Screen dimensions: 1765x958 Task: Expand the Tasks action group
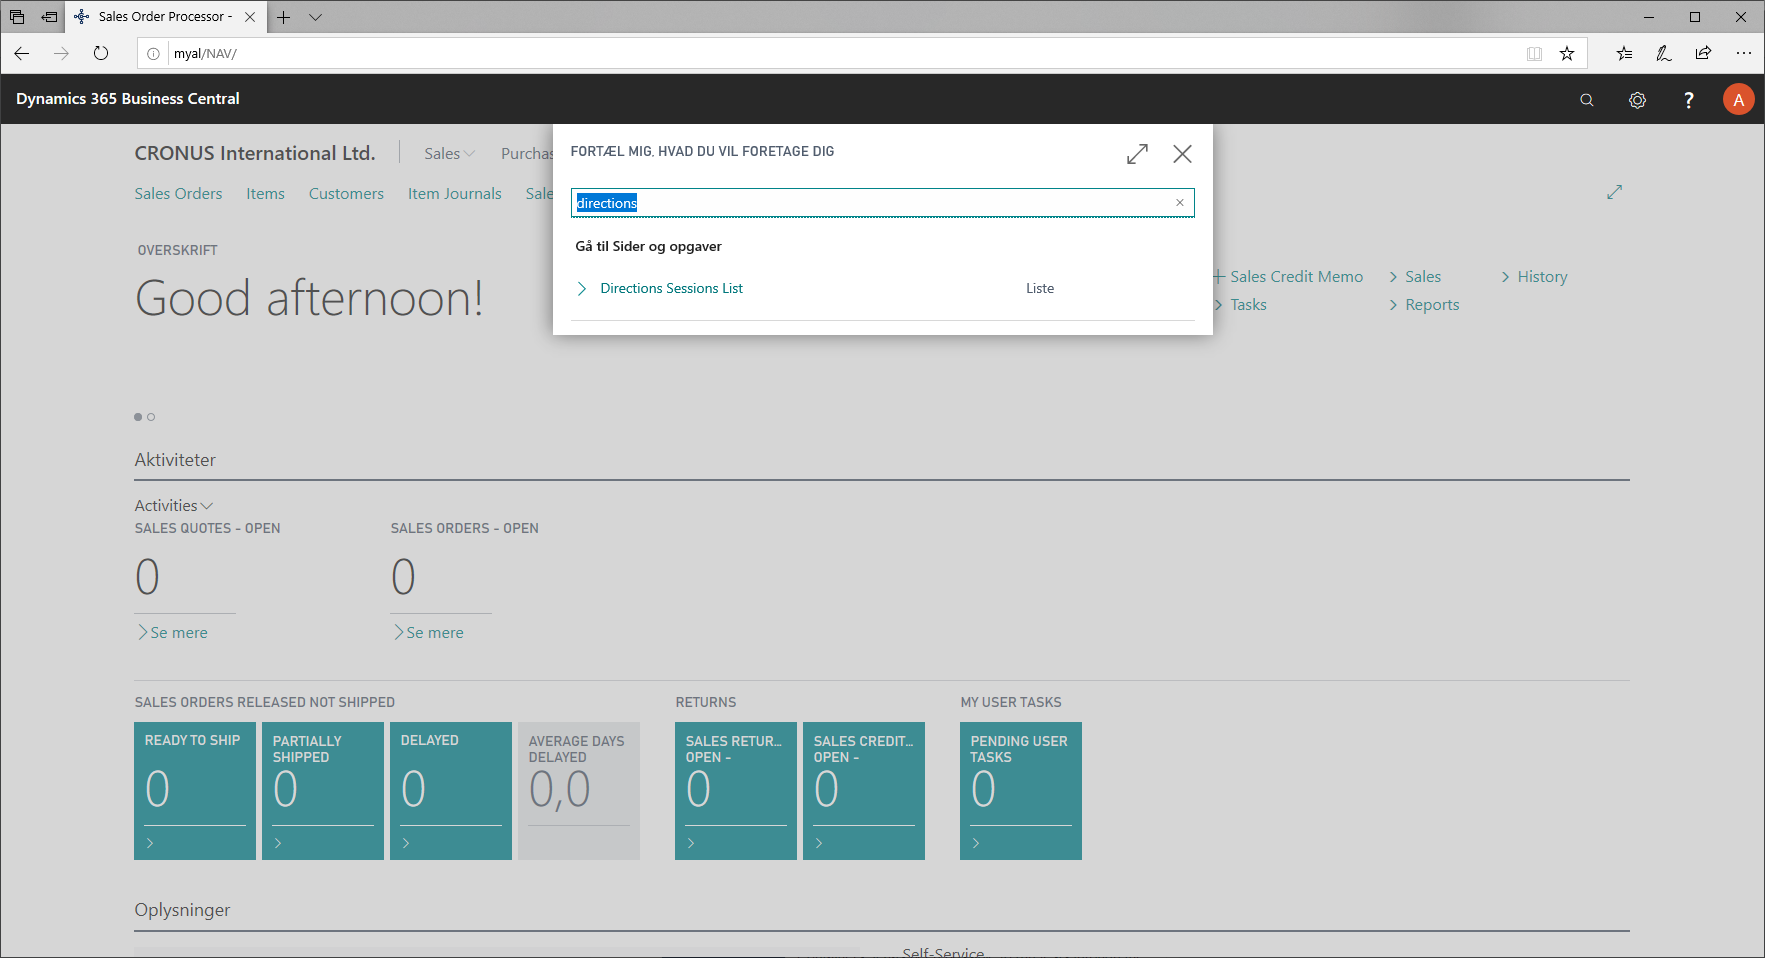(1240, 305)
